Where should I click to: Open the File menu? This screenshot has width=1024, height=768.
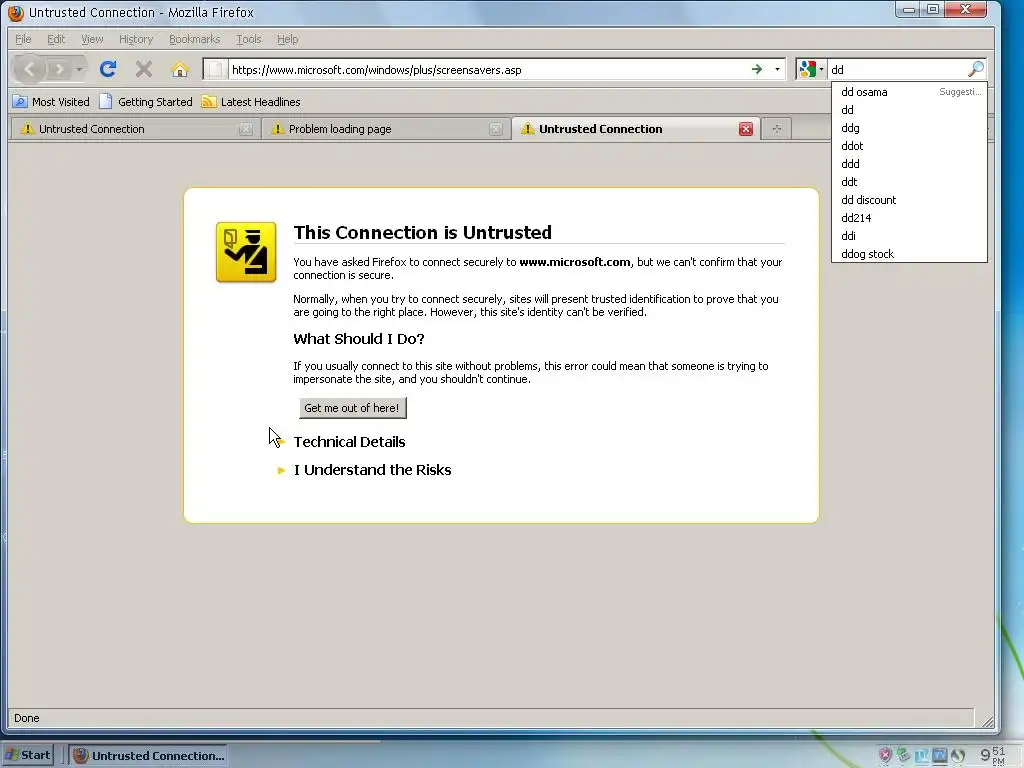(23, 39)
